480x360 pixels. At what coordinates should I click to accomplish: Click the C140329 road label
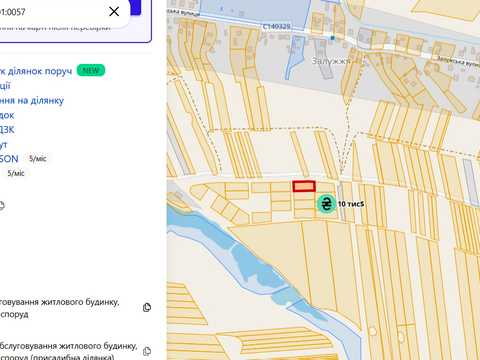[276, 26]
